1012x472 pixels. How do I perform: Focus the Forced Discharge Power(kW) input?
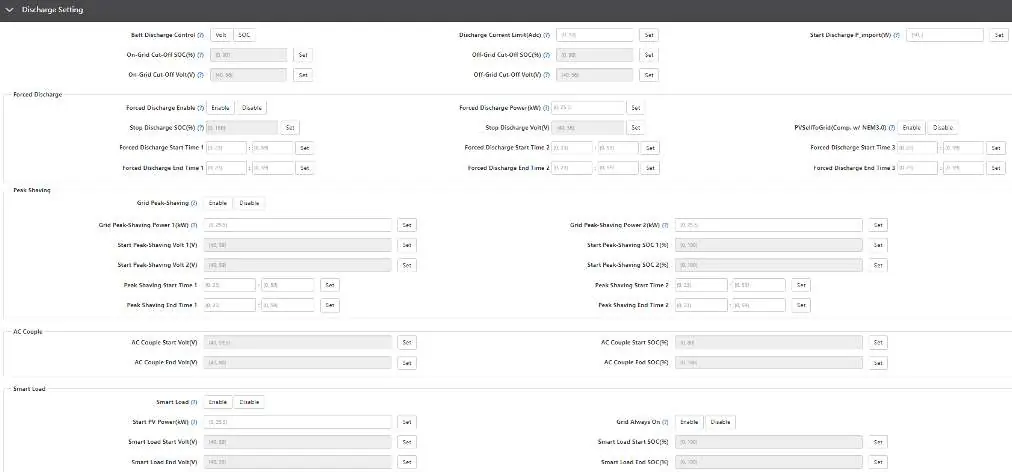(x=587, y=108)
